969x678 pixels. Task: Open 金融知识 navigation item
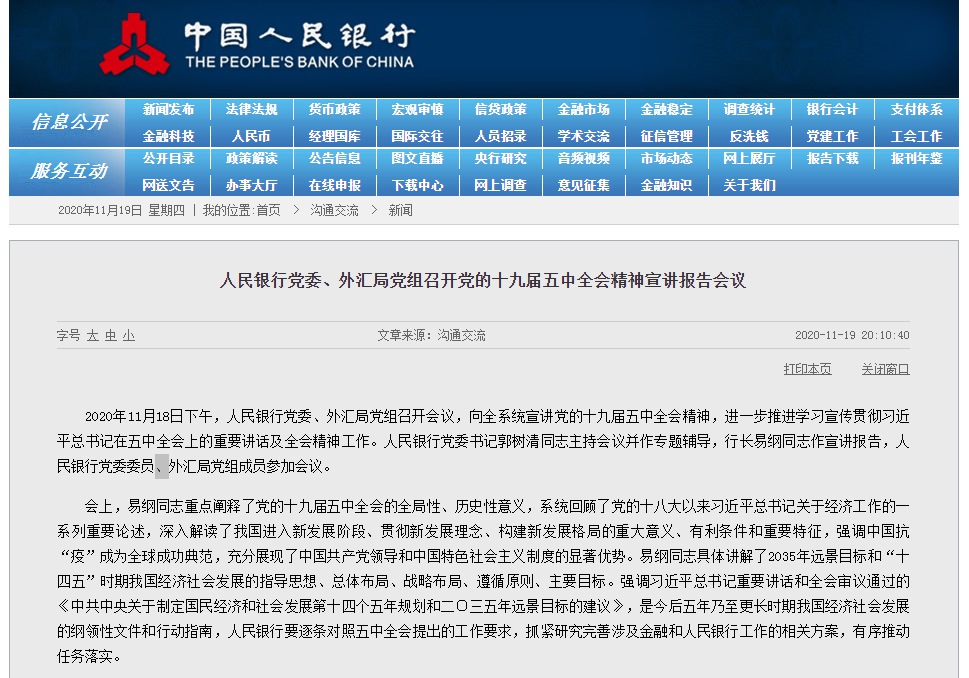[x=666, y=185]
